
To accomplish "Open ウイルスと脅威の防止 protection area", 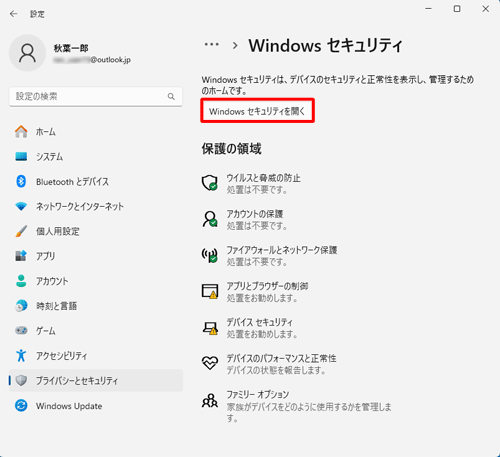I will [263, 184].
